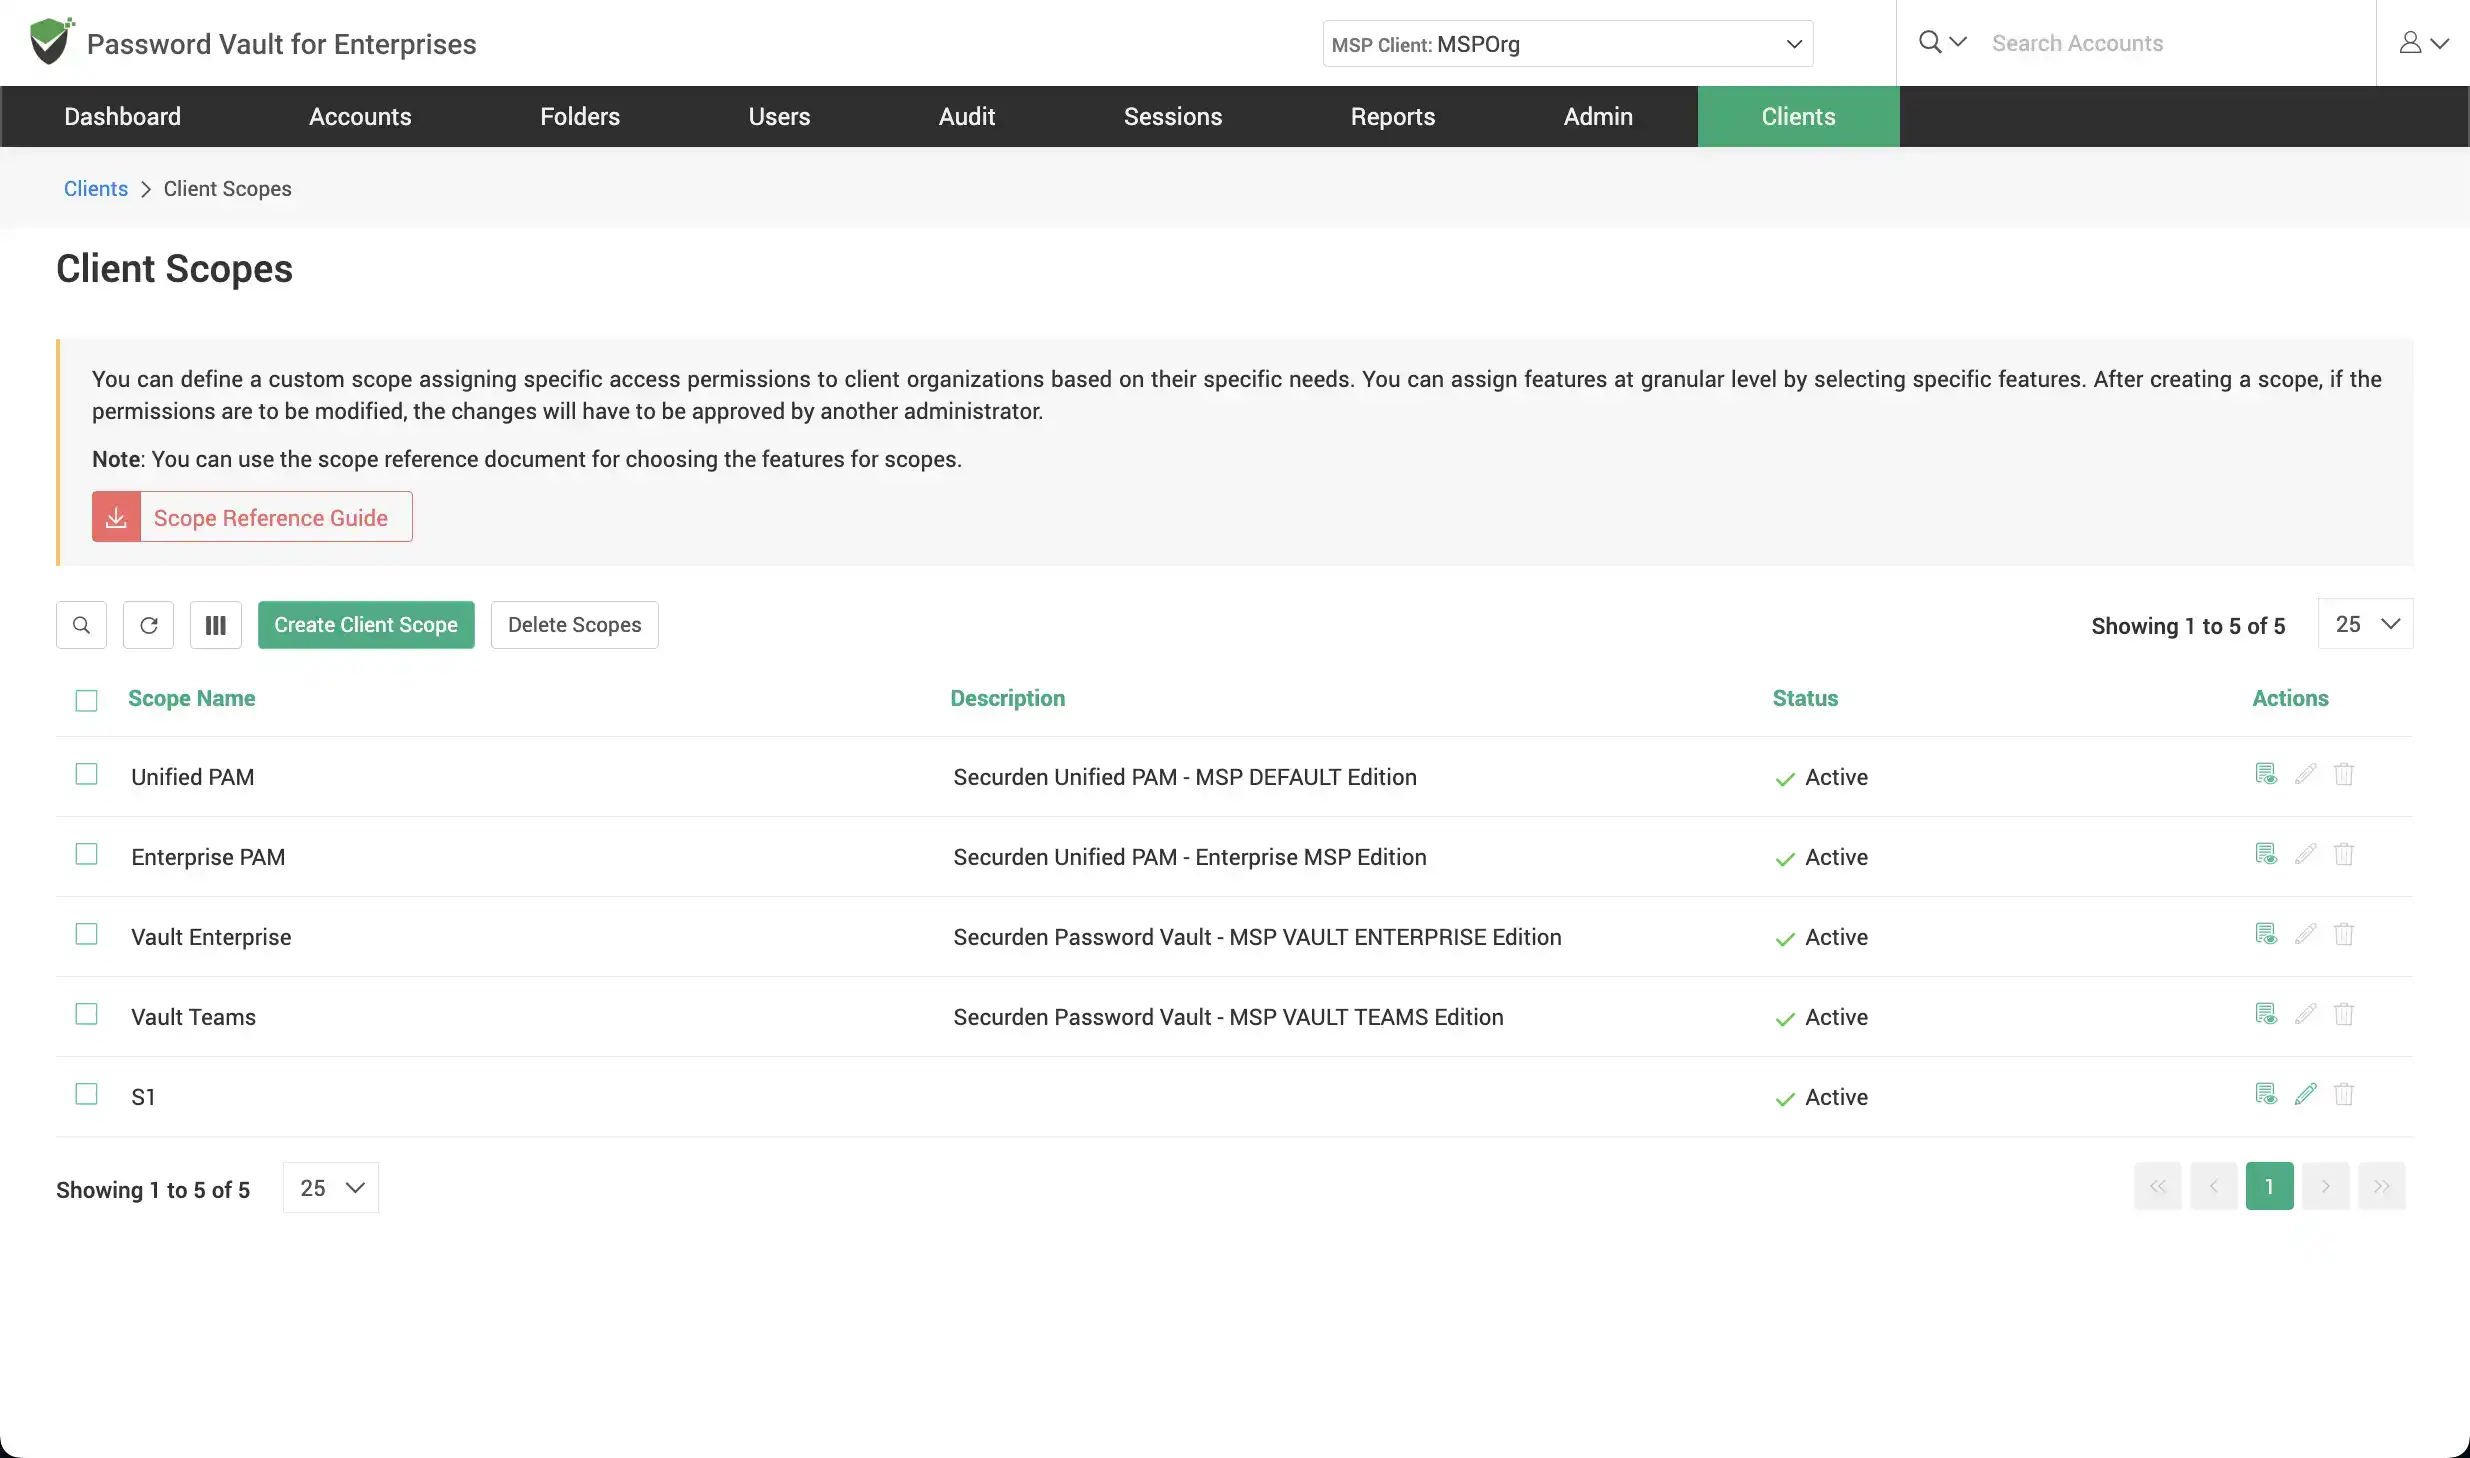
Task: Click the refresh icon near search bar
Action: (x=148, y=625)
